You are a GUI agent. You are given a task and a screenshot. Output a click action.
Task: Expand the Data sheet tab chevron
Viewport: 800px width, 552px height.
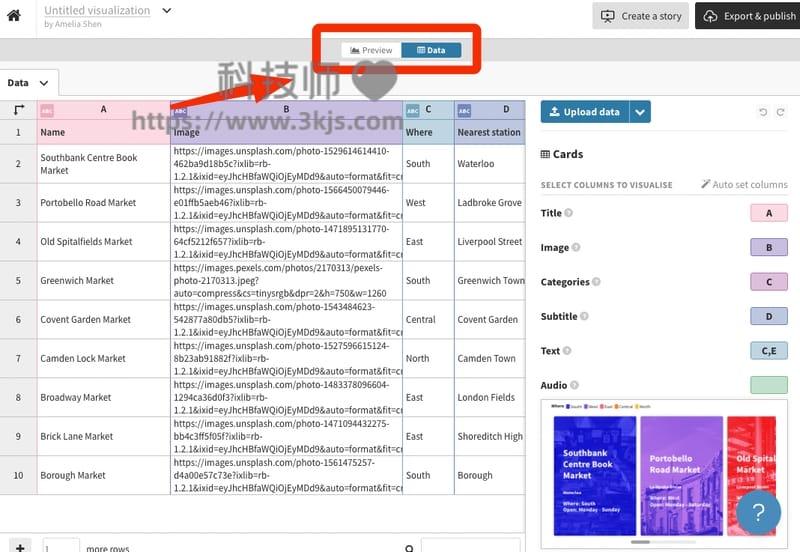click(44, 83)
